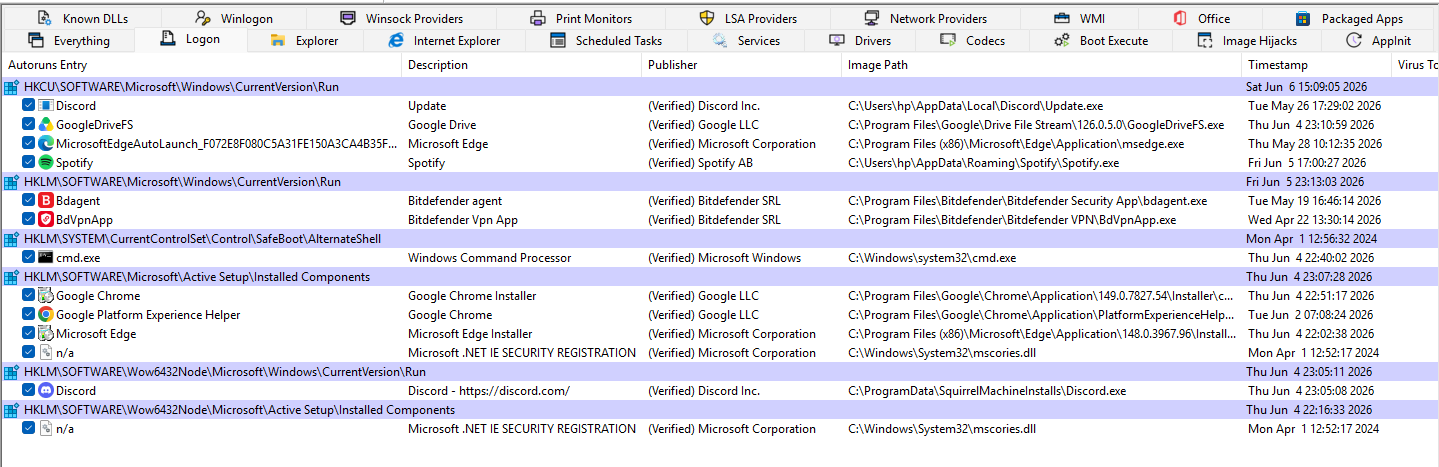Viewport: 1439px width, 467px height.
Task: Click the registry icon of SafeBoot AlternateShell key
Action: (x=12, y=239)
